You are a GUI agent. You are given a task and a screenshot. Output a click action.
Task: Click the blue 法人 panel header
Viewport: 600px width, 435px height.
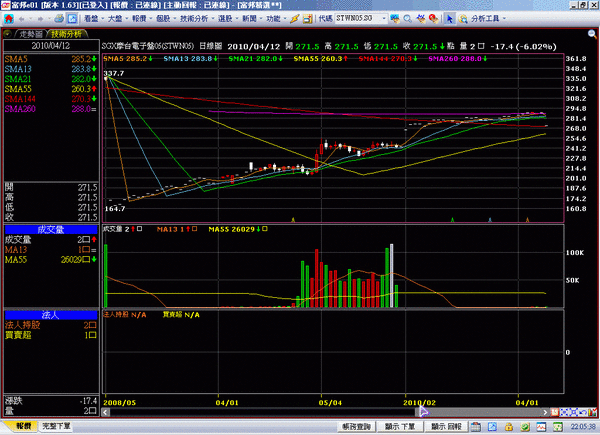[x=51, y=315]
